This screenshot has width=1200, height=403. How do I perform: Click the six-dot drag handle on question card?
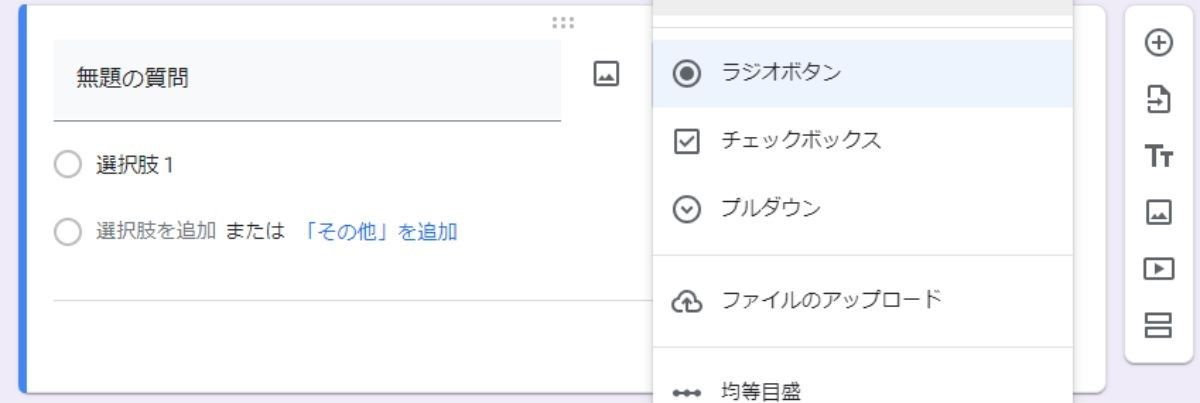[x=563, y=23]
